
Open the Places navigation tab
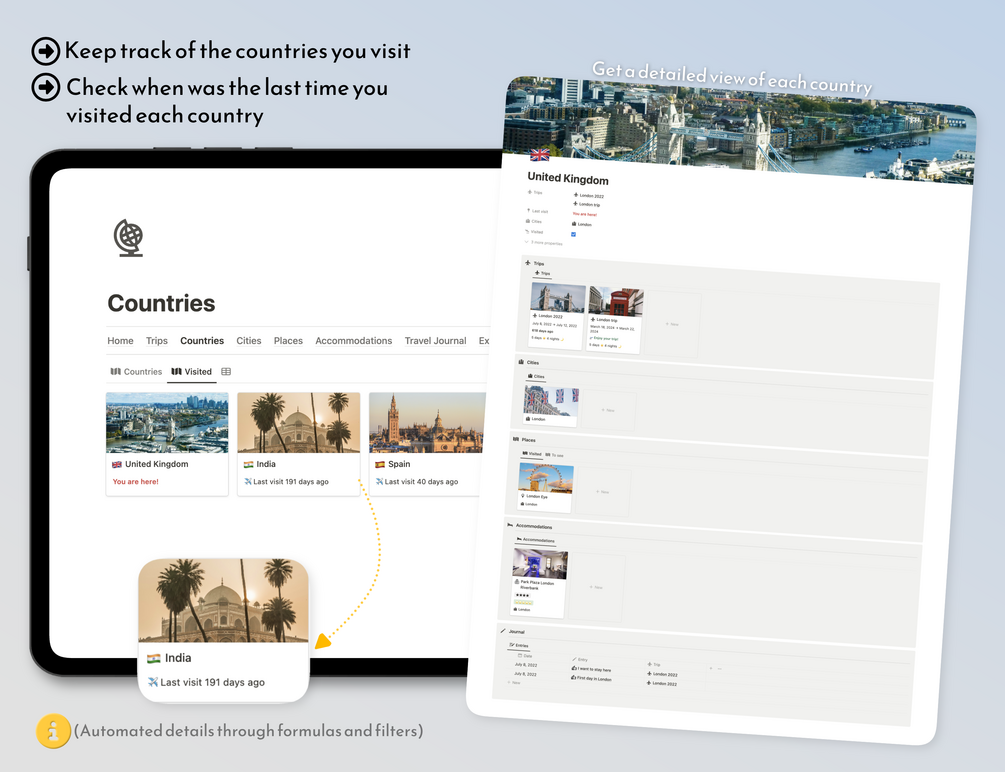(x=288, y=340)
